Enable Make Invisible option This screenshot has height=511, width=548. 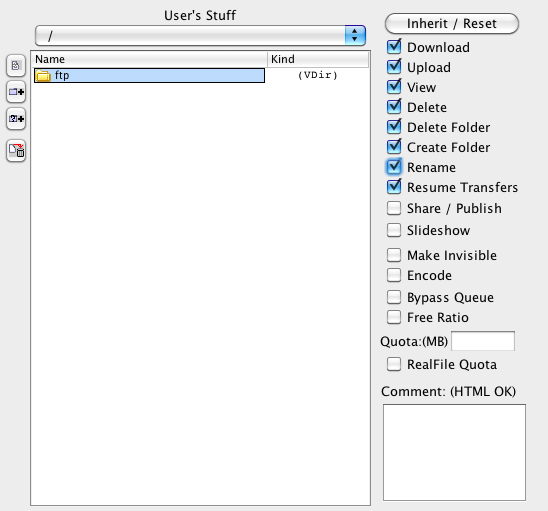[394, 255]
